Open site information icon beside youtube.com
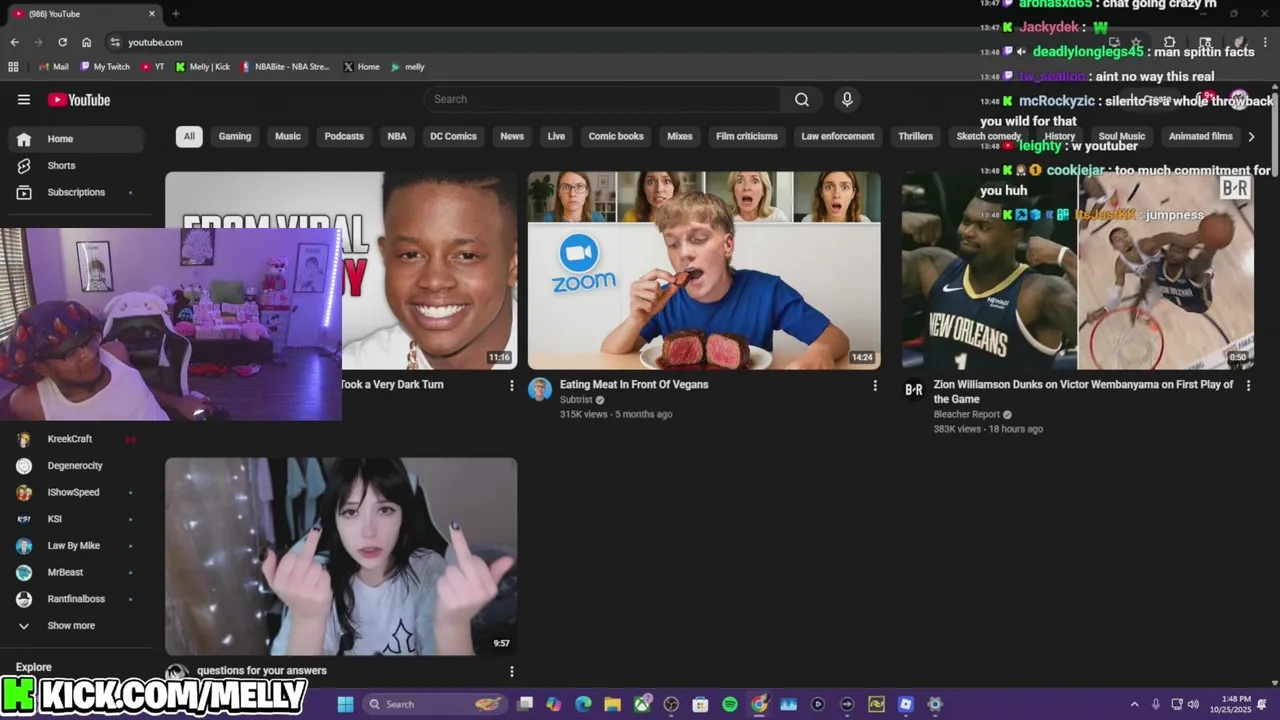 (115, 42)
